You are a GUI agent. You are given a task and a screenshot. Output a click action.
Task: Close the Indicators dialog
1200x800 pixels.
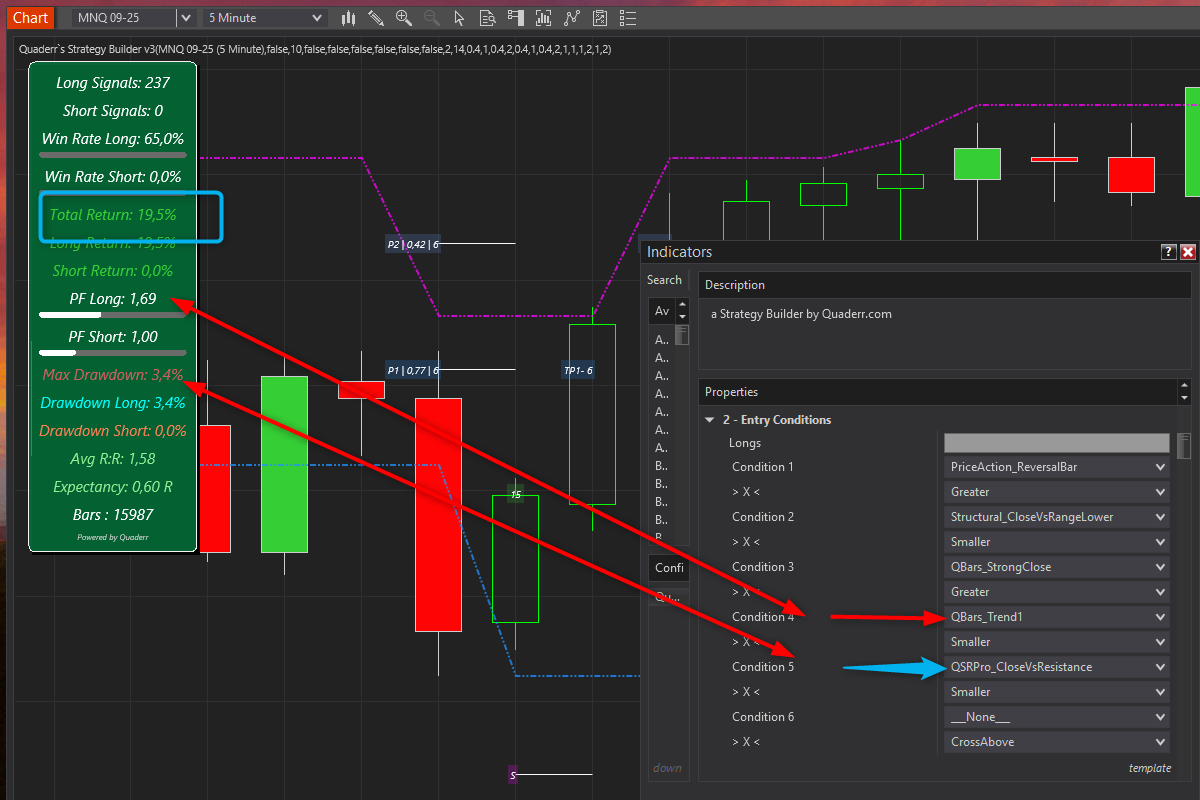1188,252
